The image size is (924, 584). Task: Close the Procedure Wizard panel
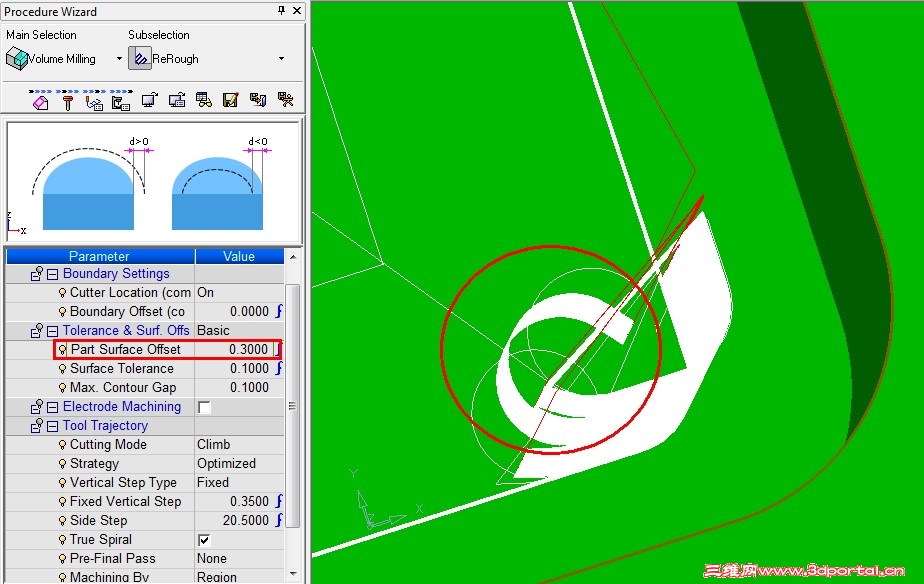coord(297,11)
